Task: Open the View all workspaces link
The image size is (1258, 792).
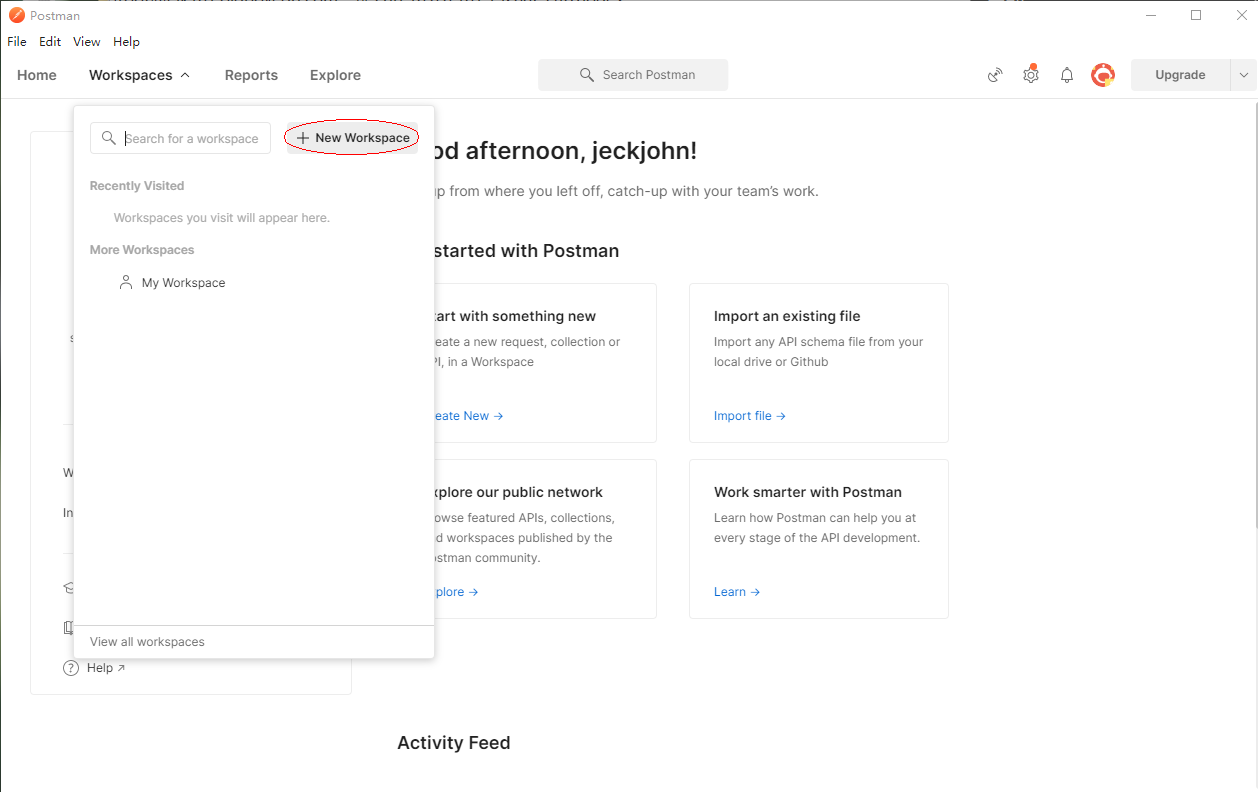Action: (x=147, y=642)
